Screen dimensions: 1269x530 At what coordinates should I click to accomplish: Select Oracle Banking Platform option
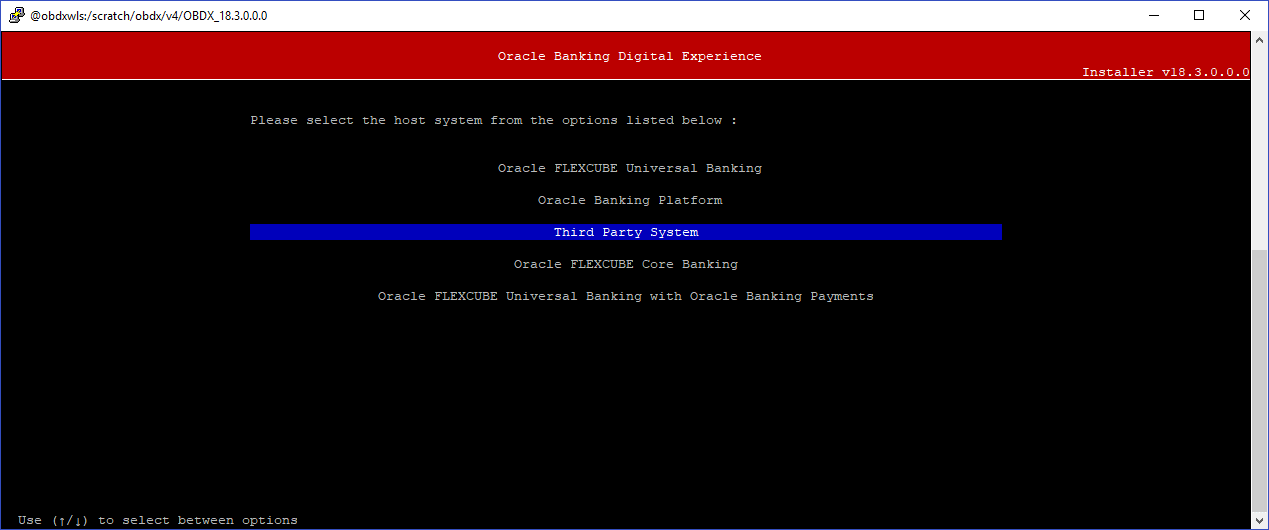pos(630,200)
